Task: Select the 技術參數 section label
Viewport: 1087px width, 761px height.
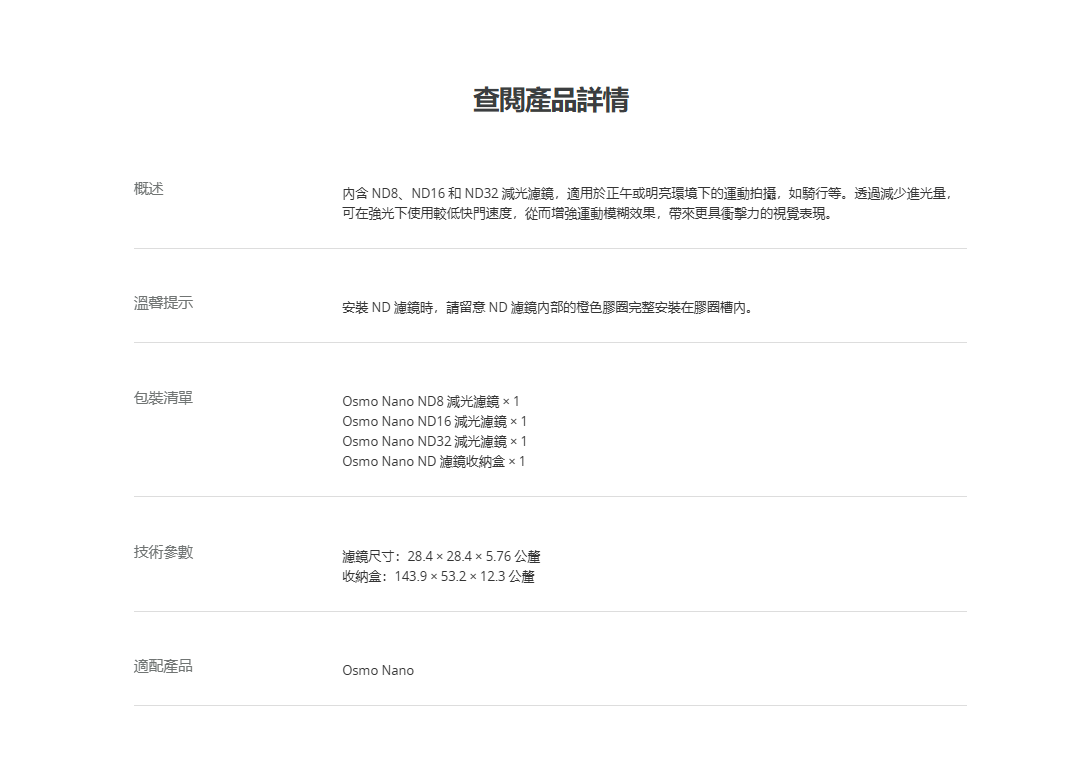Action: (163, 552)
